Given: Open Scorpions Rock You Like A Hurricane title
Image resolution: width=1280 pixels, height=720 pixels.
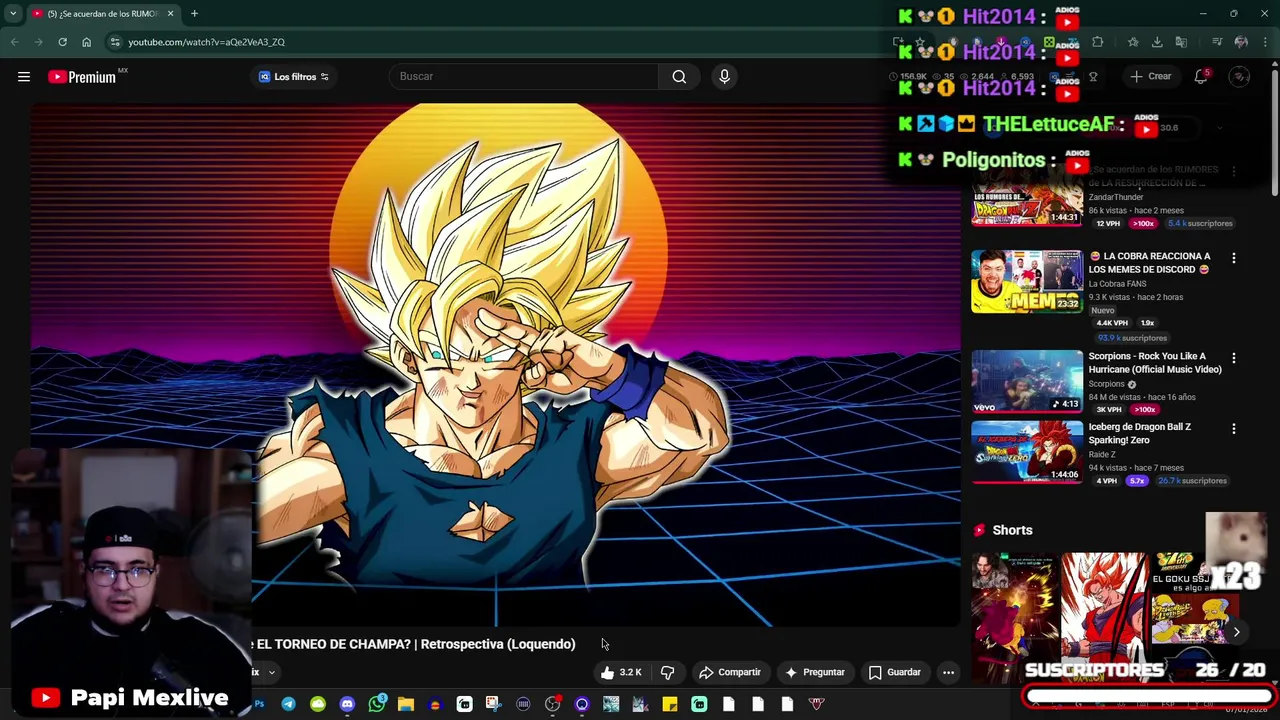Looking at the screenshot, I should [x=1154, y=363].
